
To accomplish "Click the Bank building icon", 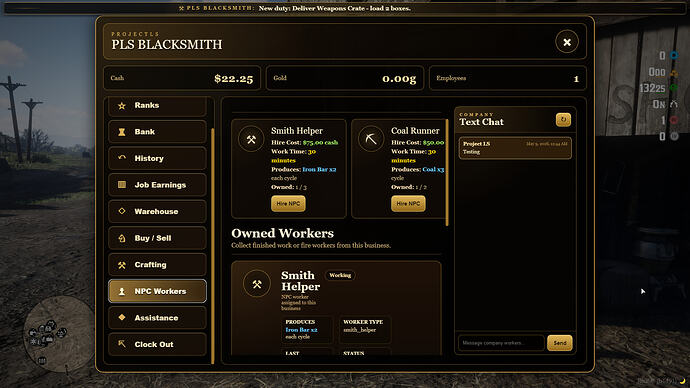I will 122,132.
